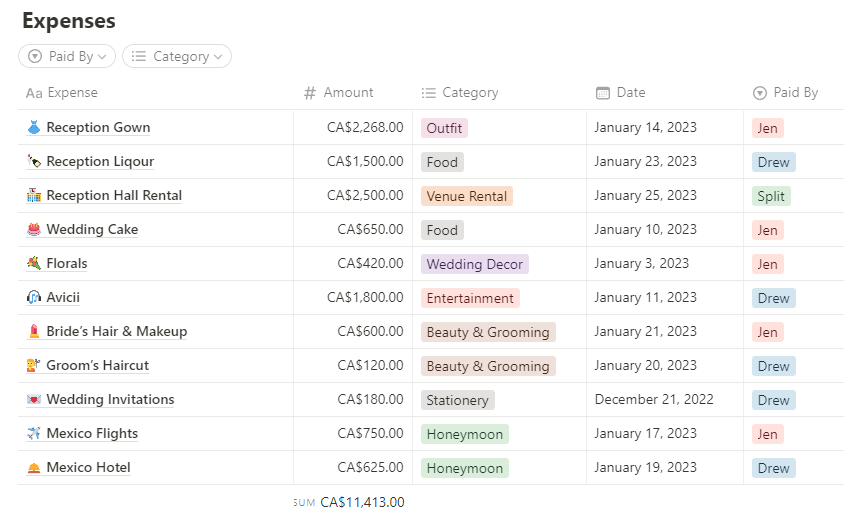The height and width of the screenshot is (521, 862).
Task: Click the cake icon beside Wedding Cake
Action: (x=34, y=230)
